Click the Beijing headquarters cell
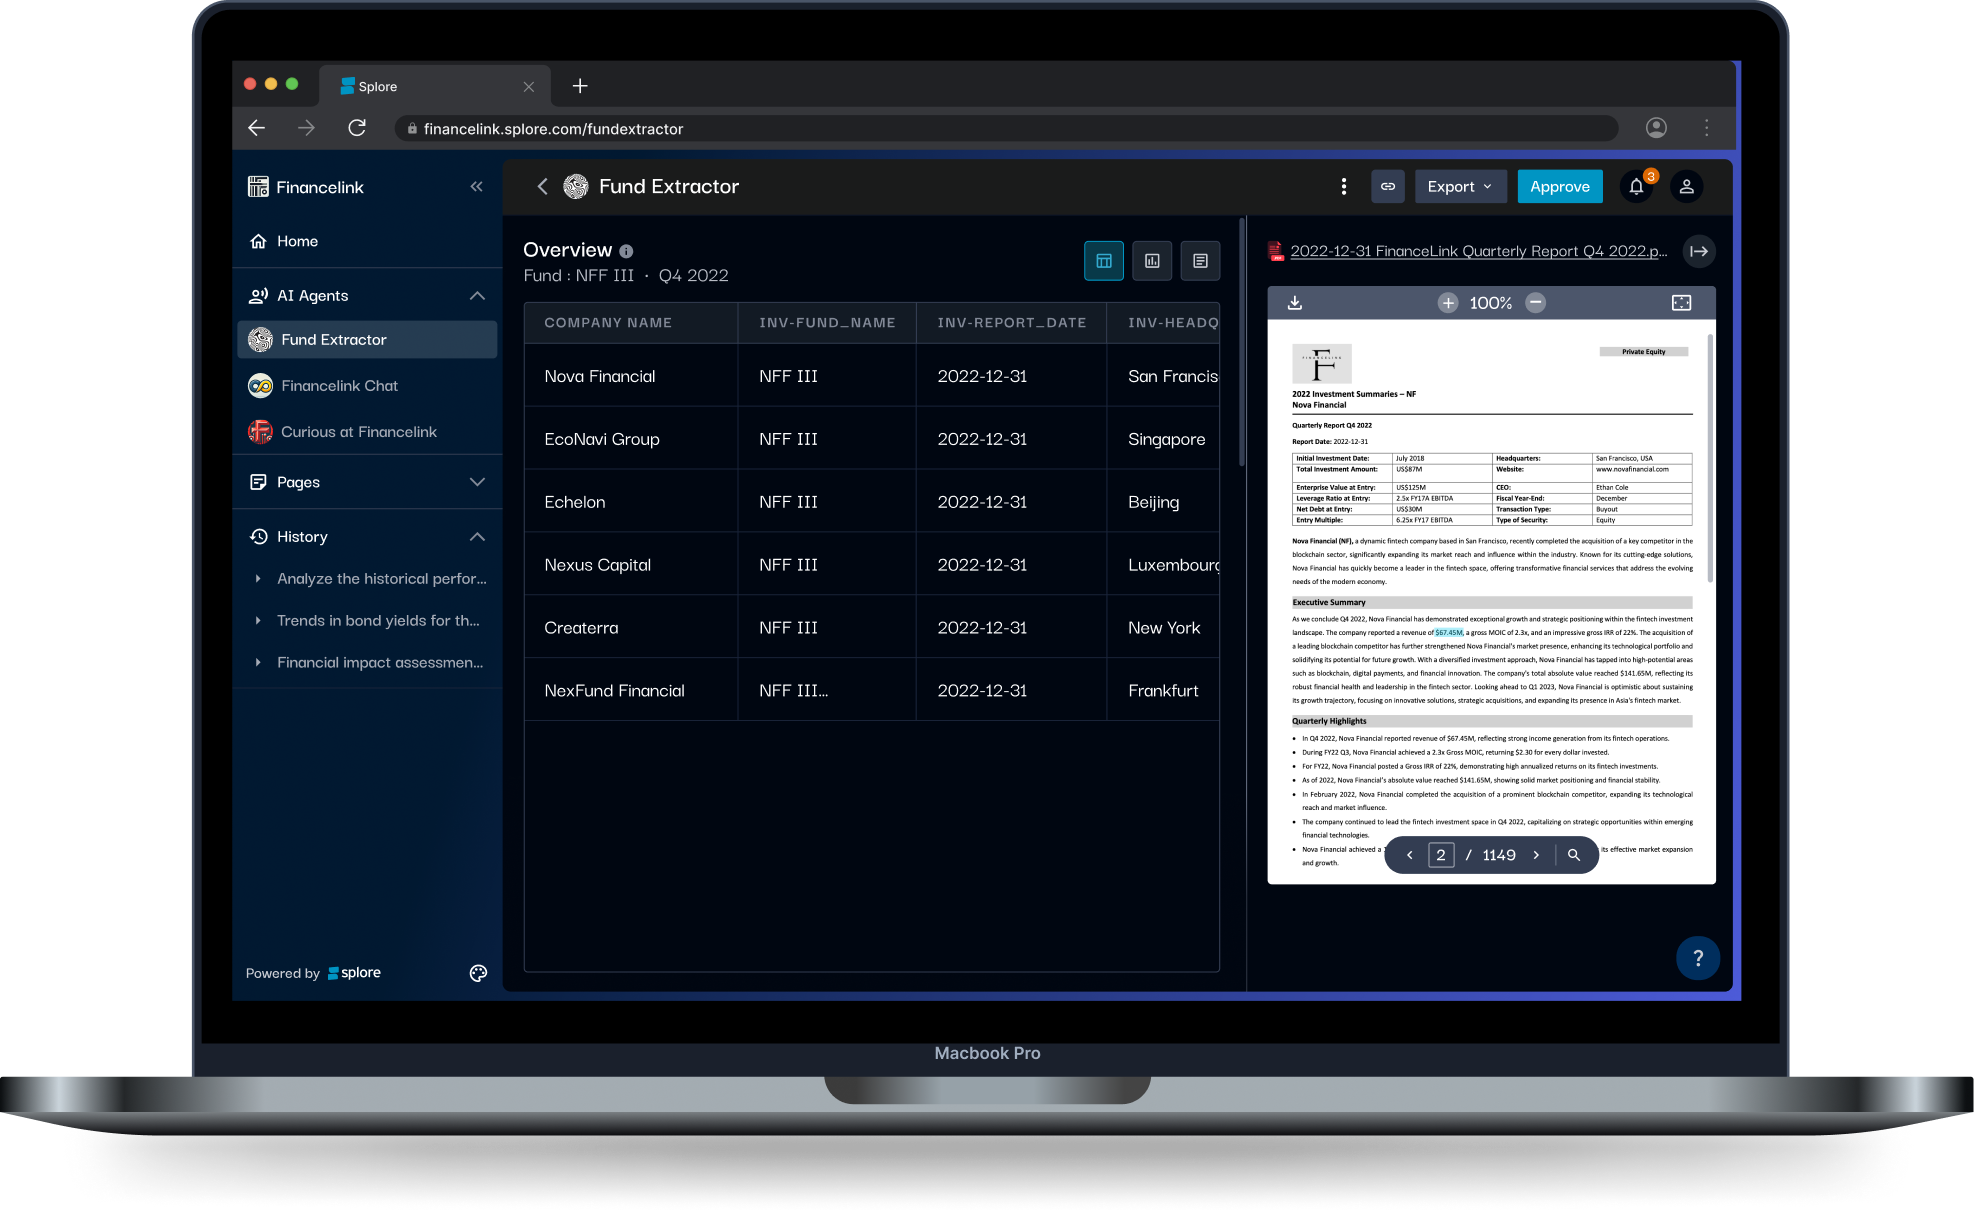 click(x=1163, y=502)
